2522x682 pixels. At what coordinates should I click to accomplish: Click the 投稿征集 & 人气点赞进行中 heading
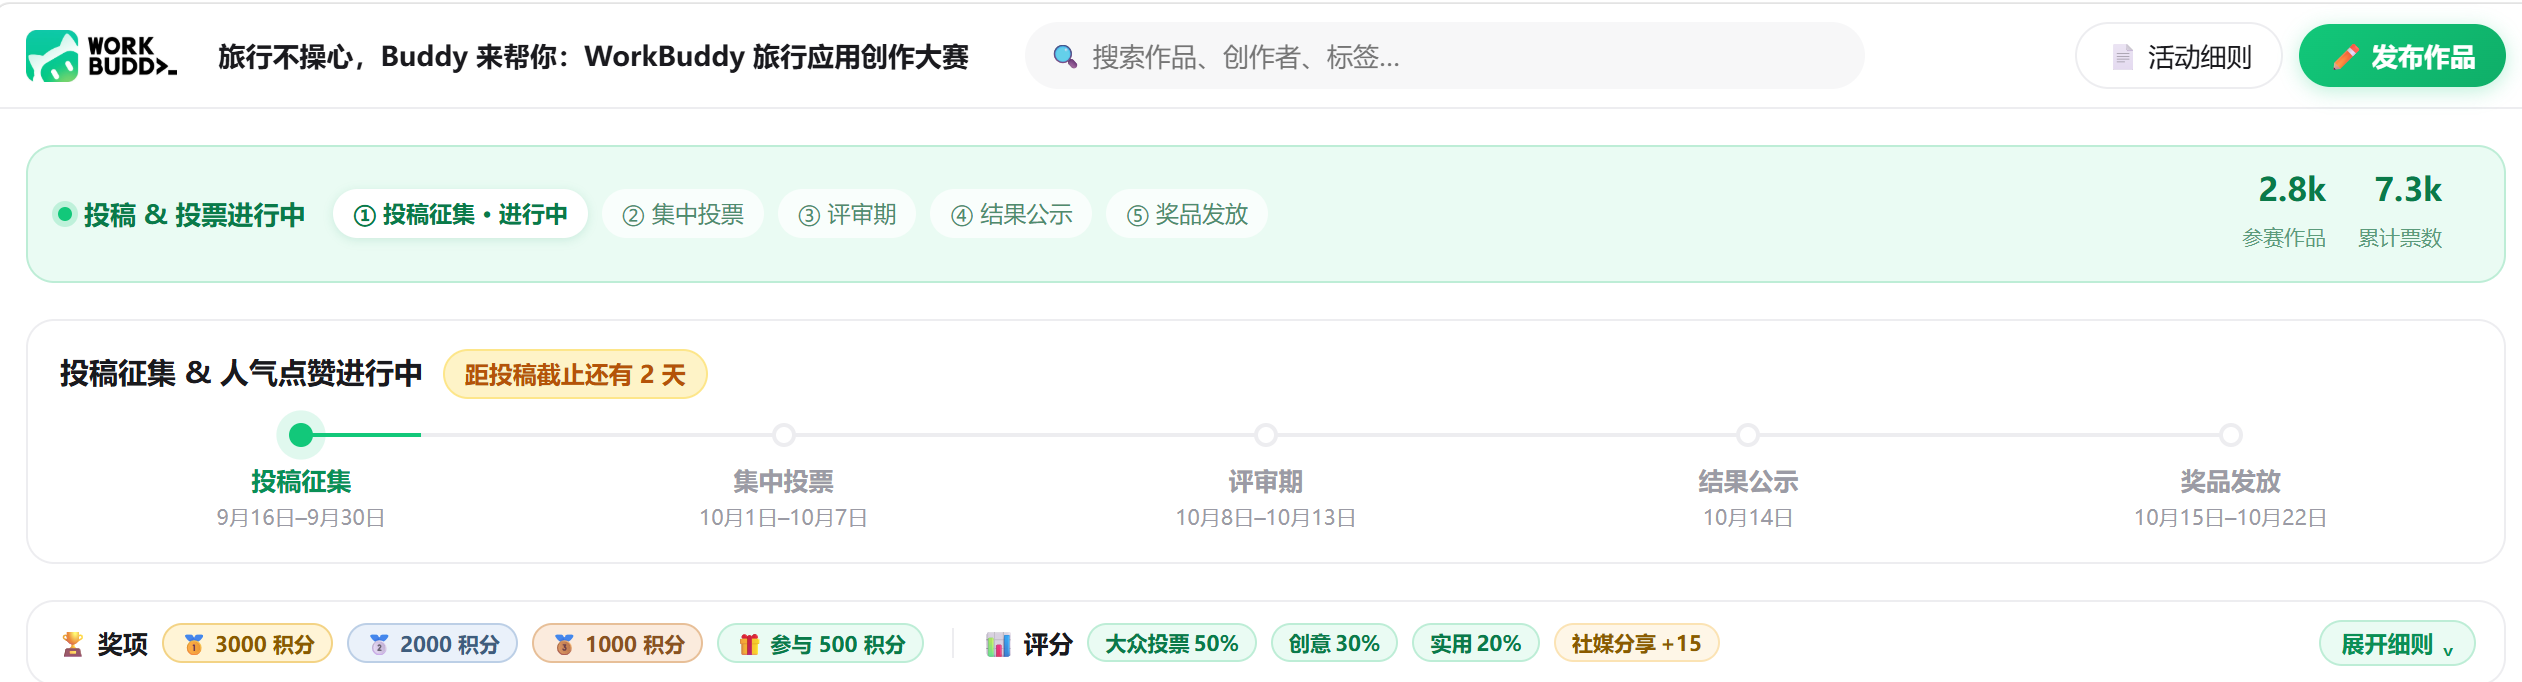coord(241,374)
